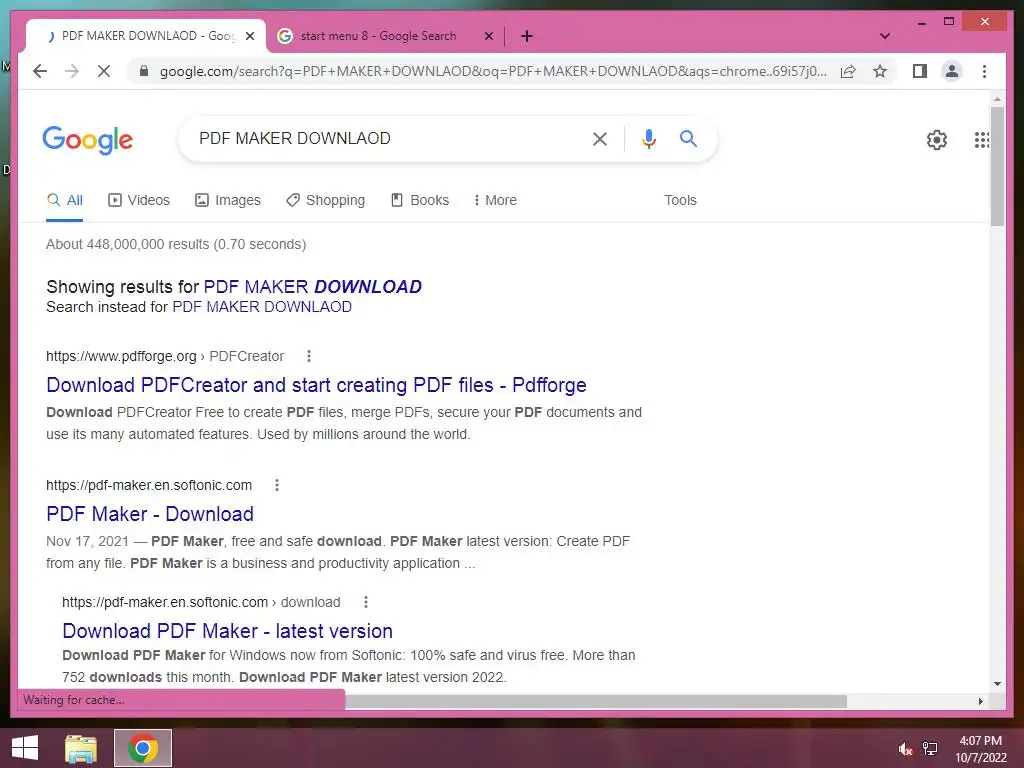Submit search with magnifier icon
This screenshot has width=1024, height=768.
click(x=688, y=138)
